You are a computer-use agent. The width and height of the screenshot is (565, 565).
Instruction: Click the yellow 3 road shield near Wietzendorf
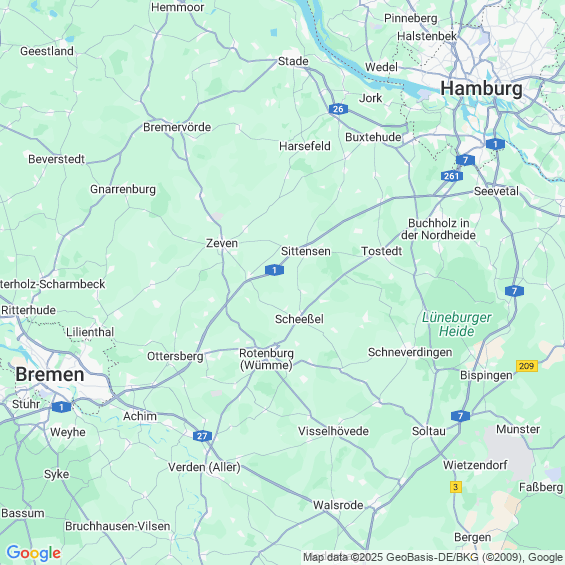click(456, 487)
